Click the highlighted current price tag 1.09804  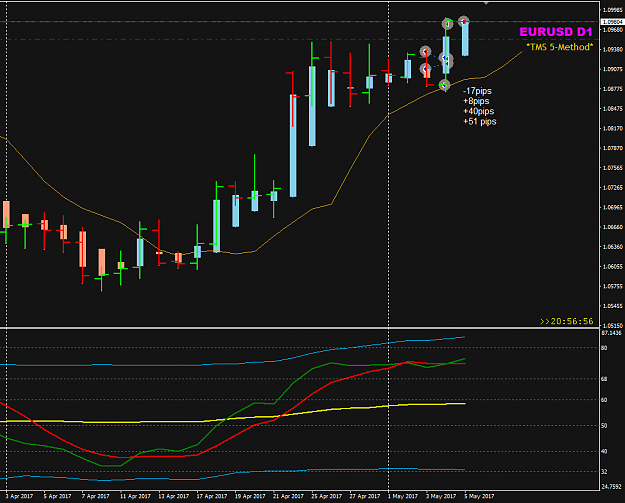pyautogui.click(x=613, y=22)
